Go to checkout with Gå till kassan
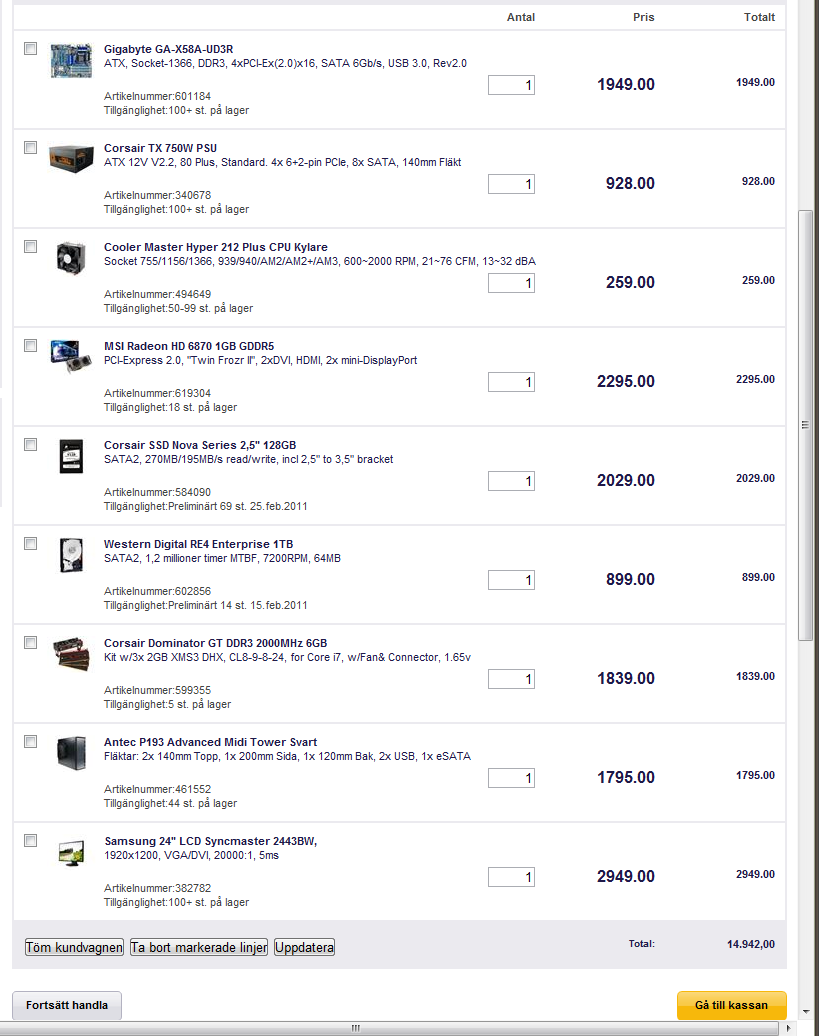The width and height of the screenshot is (819, 1036). (731, 1005)
